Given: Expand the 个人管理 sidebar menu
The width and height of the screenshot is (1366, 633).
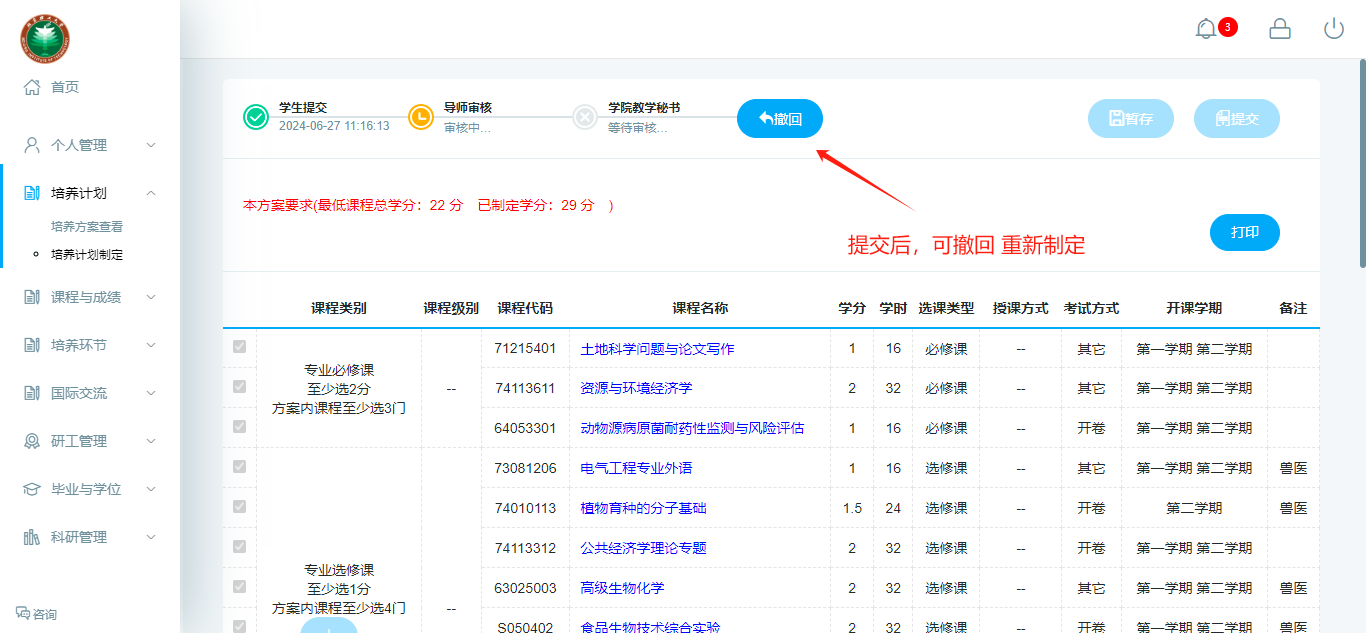Looking at the screenshot, I should [x=90, y=145].
